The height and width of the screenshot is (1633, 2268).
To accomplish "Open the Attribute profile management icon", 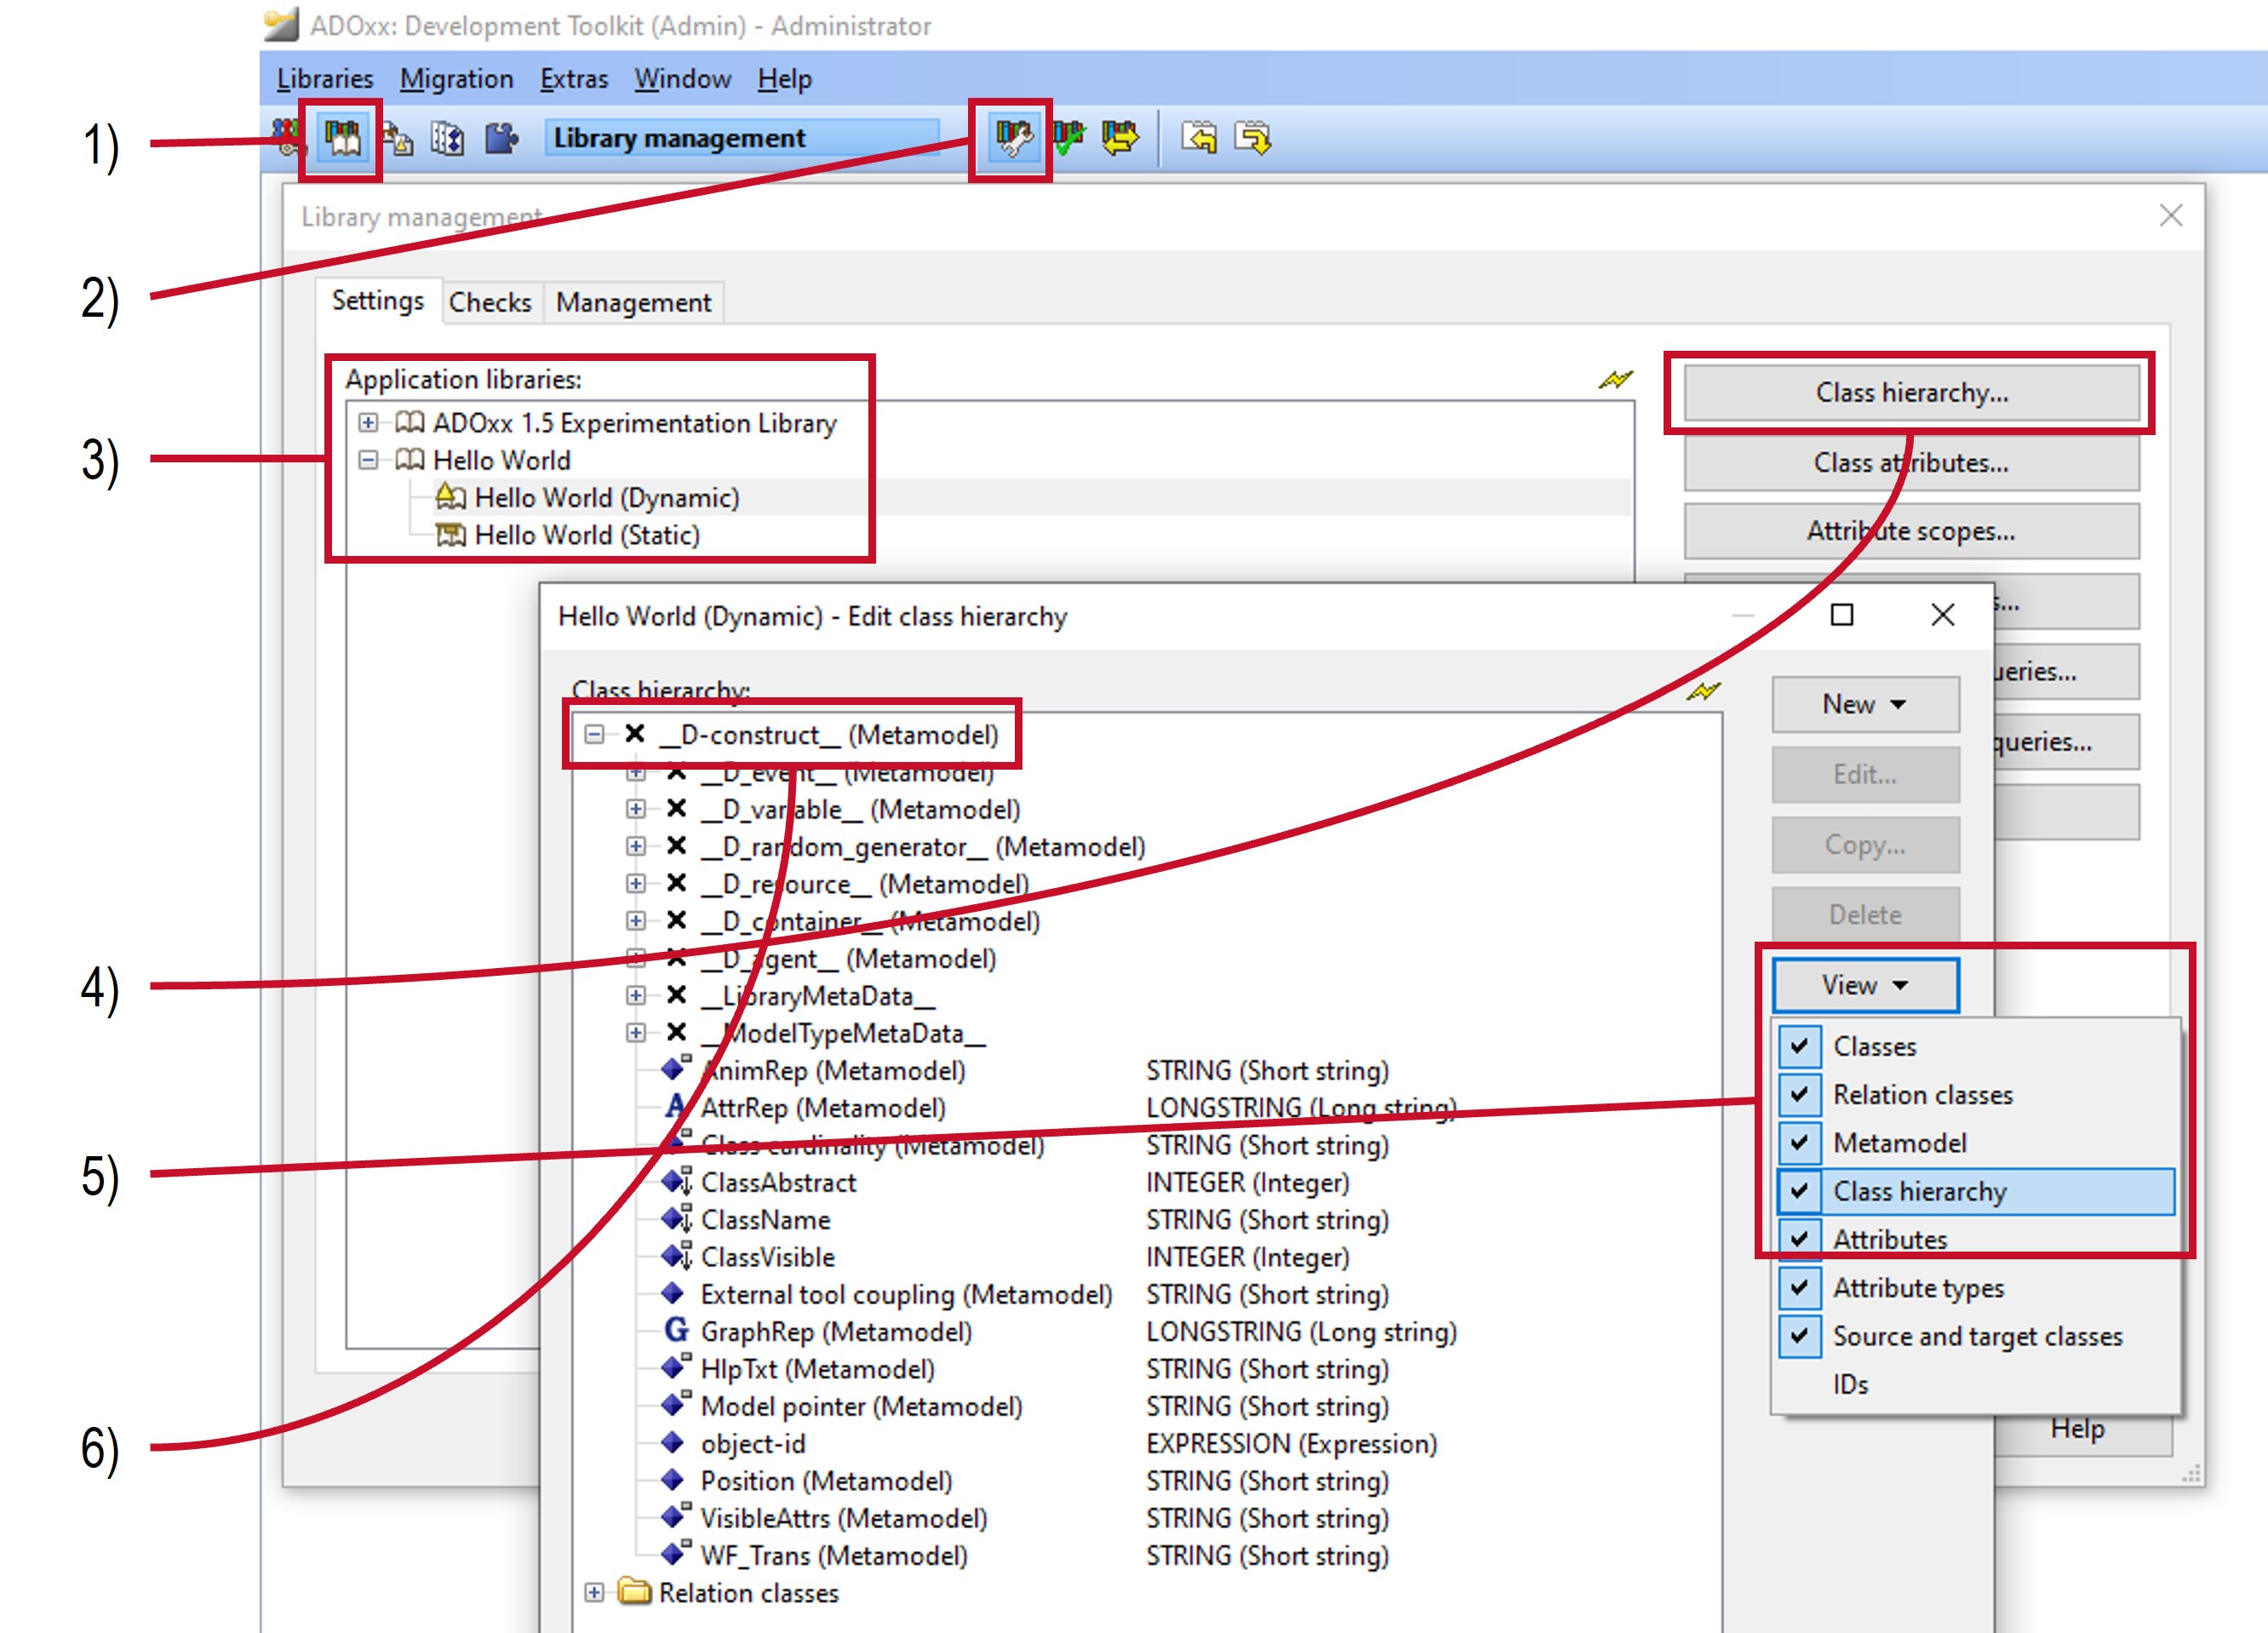I will point(447,138).
